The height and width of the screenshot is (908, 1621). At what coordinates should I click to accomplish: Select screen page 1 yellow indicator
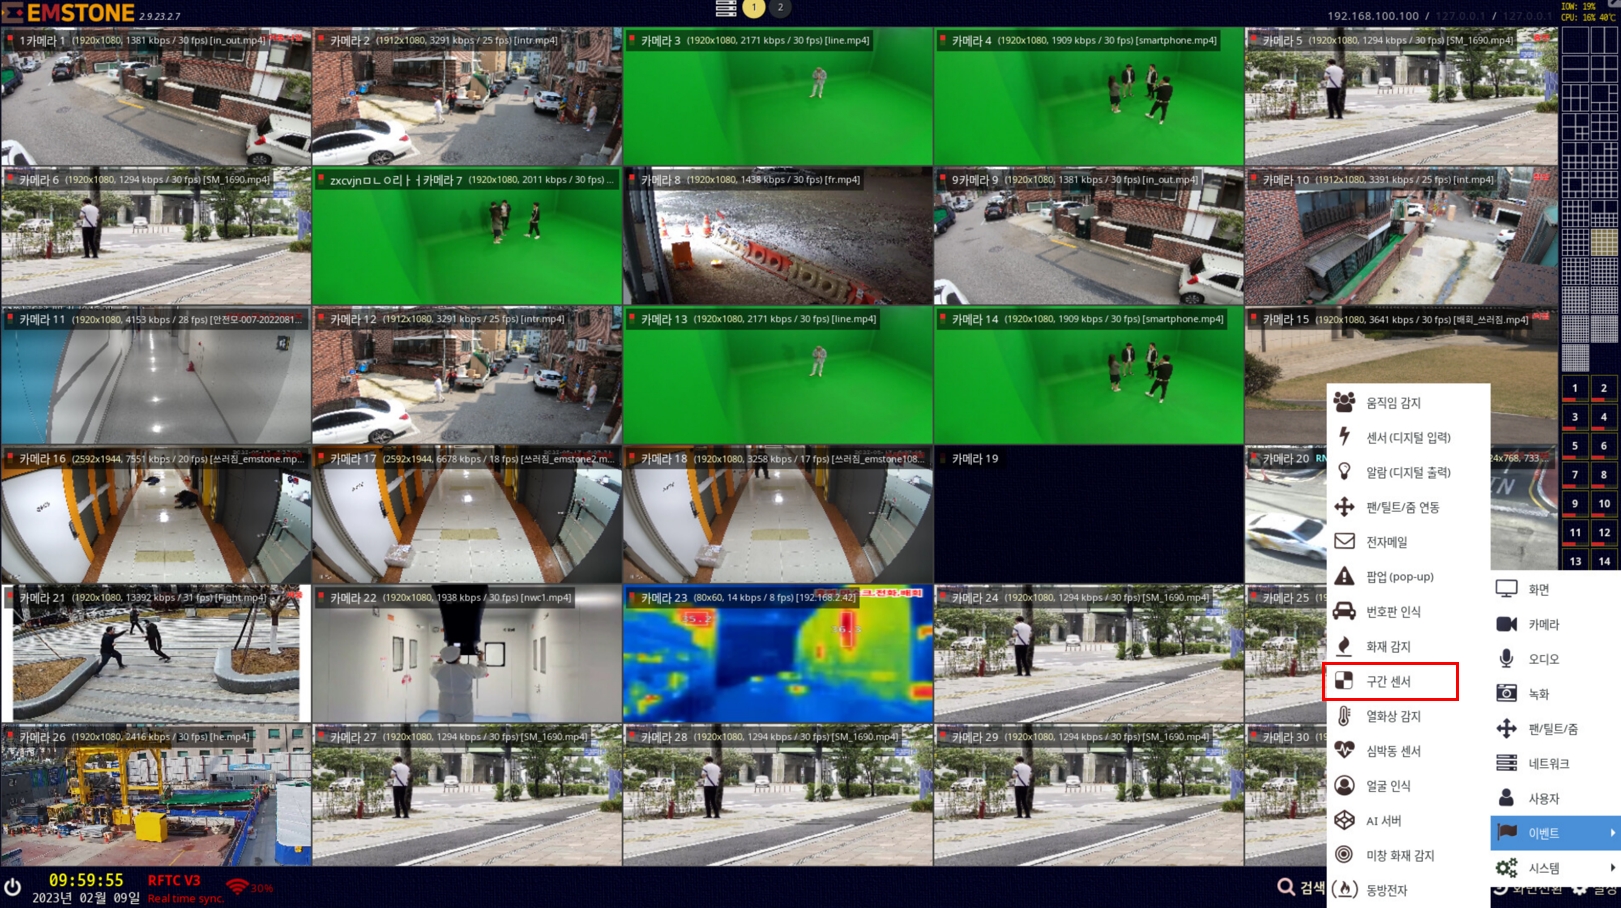(x=754, y=8)
